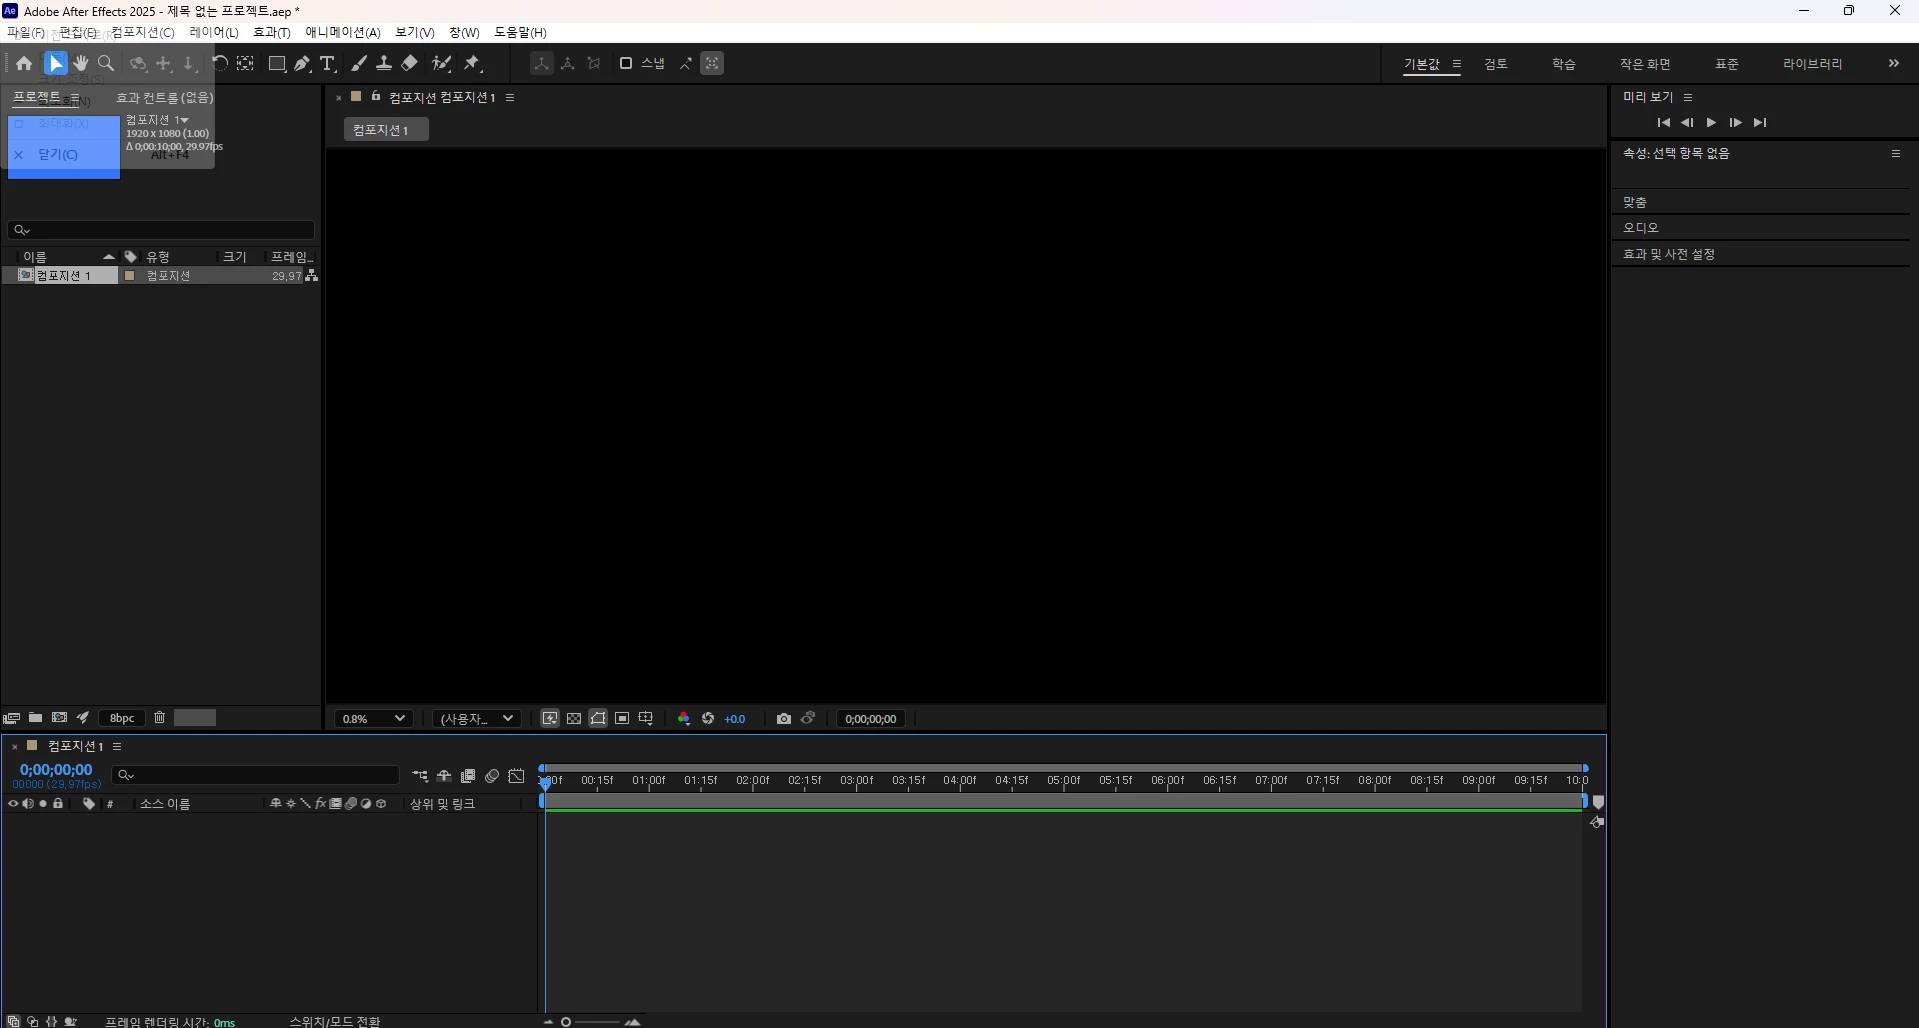Open the 0.8% magnification dropdown

click(x=373, y=719)
